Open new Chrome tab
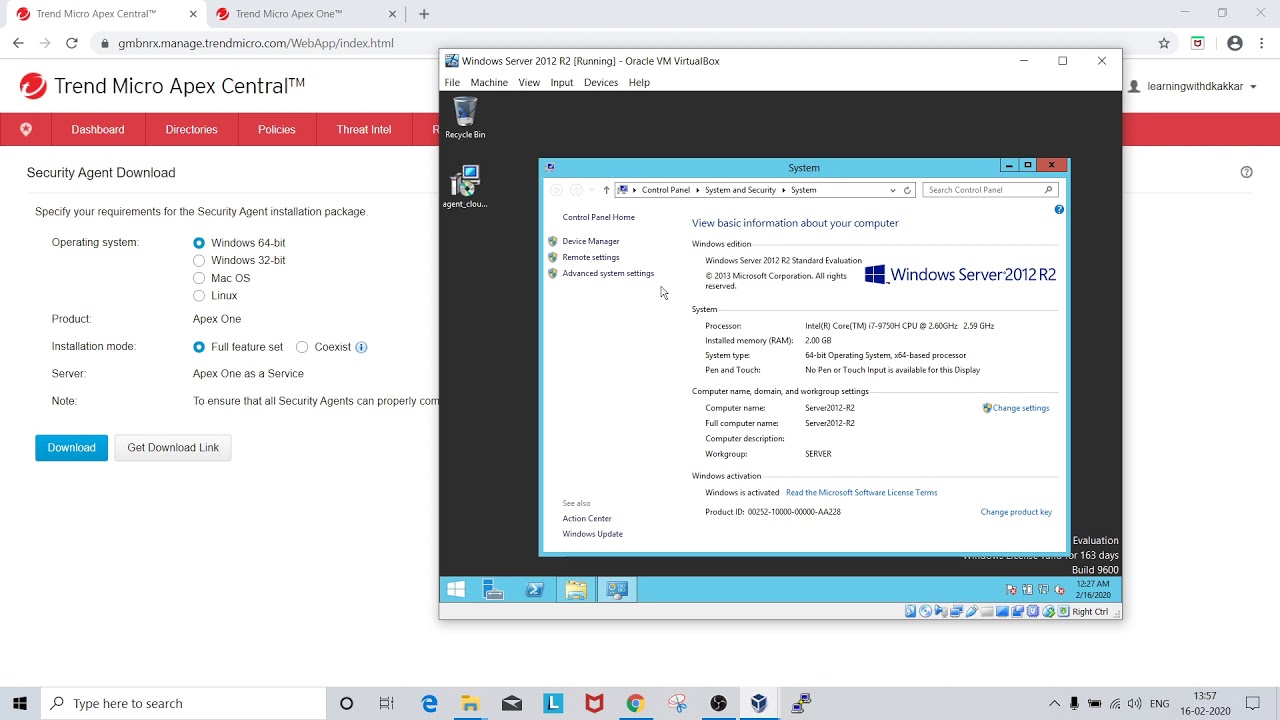This screenshot has width=1280, height=720. [424, 14]
